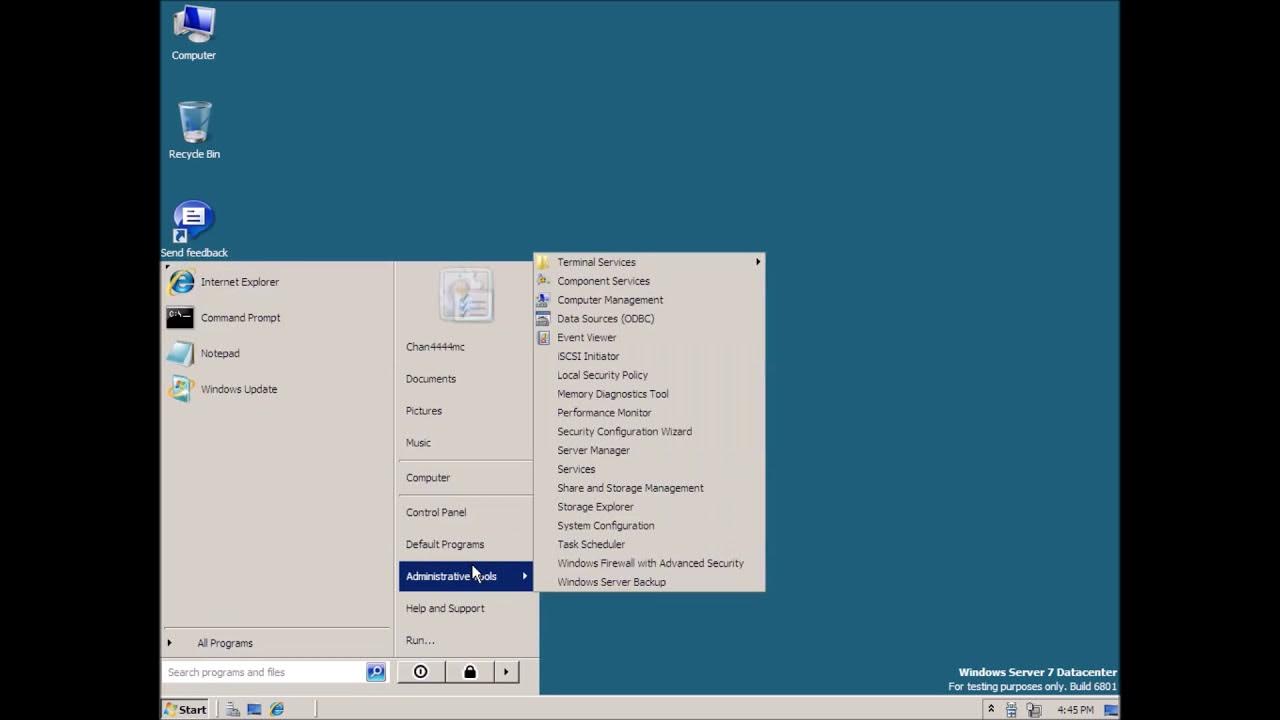Click the Data Sources (ODBC) icon

coord(543,319)
